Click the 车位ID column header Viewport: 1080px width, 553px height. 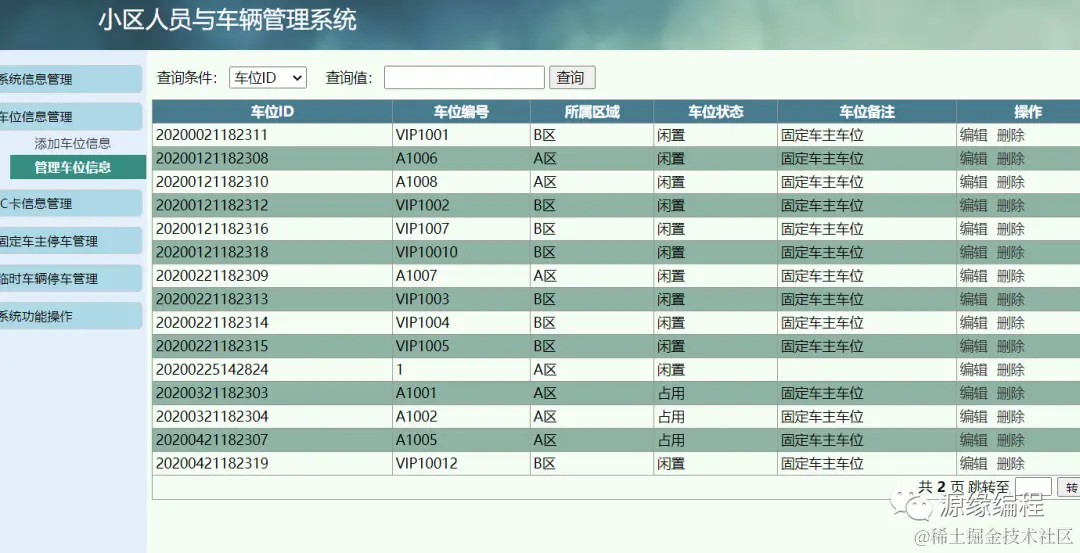pyautogui.click(x=272, y=112)
